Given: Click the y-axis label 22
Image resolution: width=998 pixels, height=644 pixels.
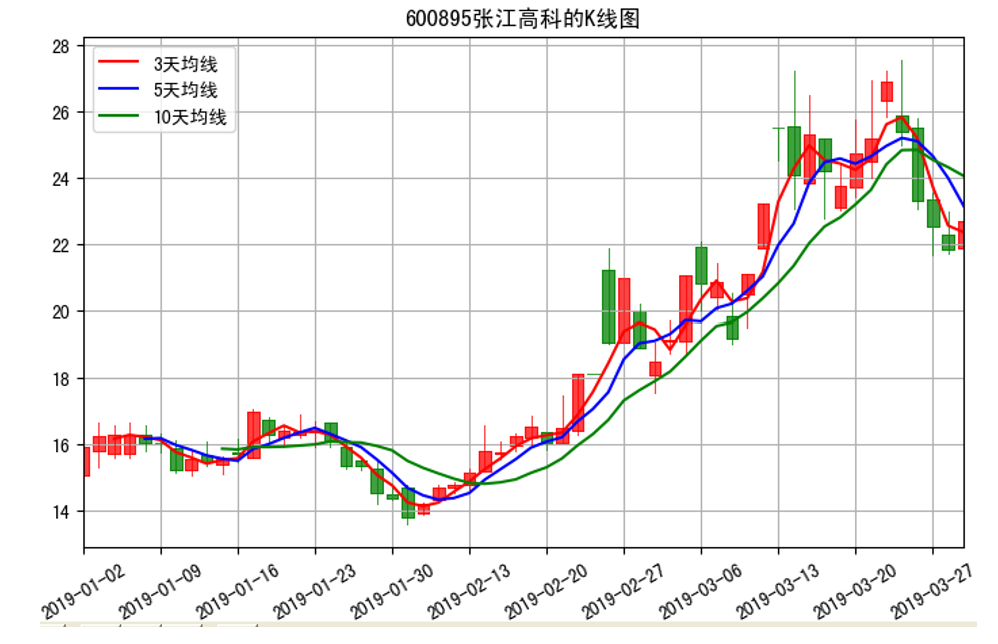Looking at the screenshot, I should point(60,246).
